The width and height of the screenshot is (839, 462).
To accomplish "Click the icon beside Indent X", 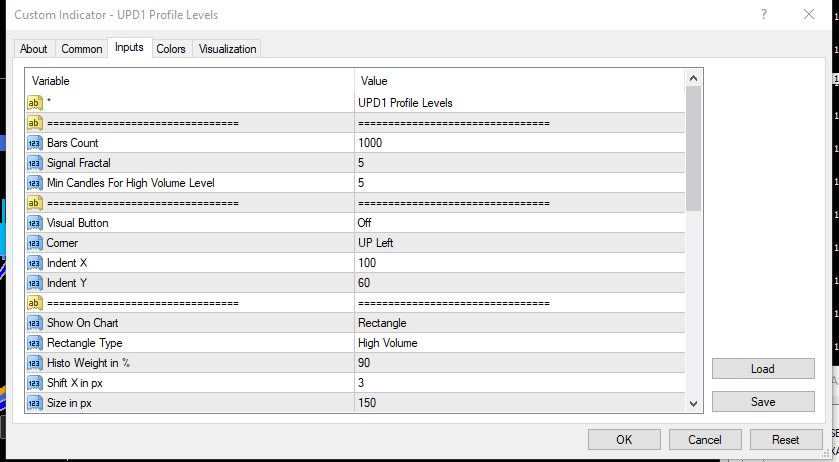I will [x=35, y=263].
